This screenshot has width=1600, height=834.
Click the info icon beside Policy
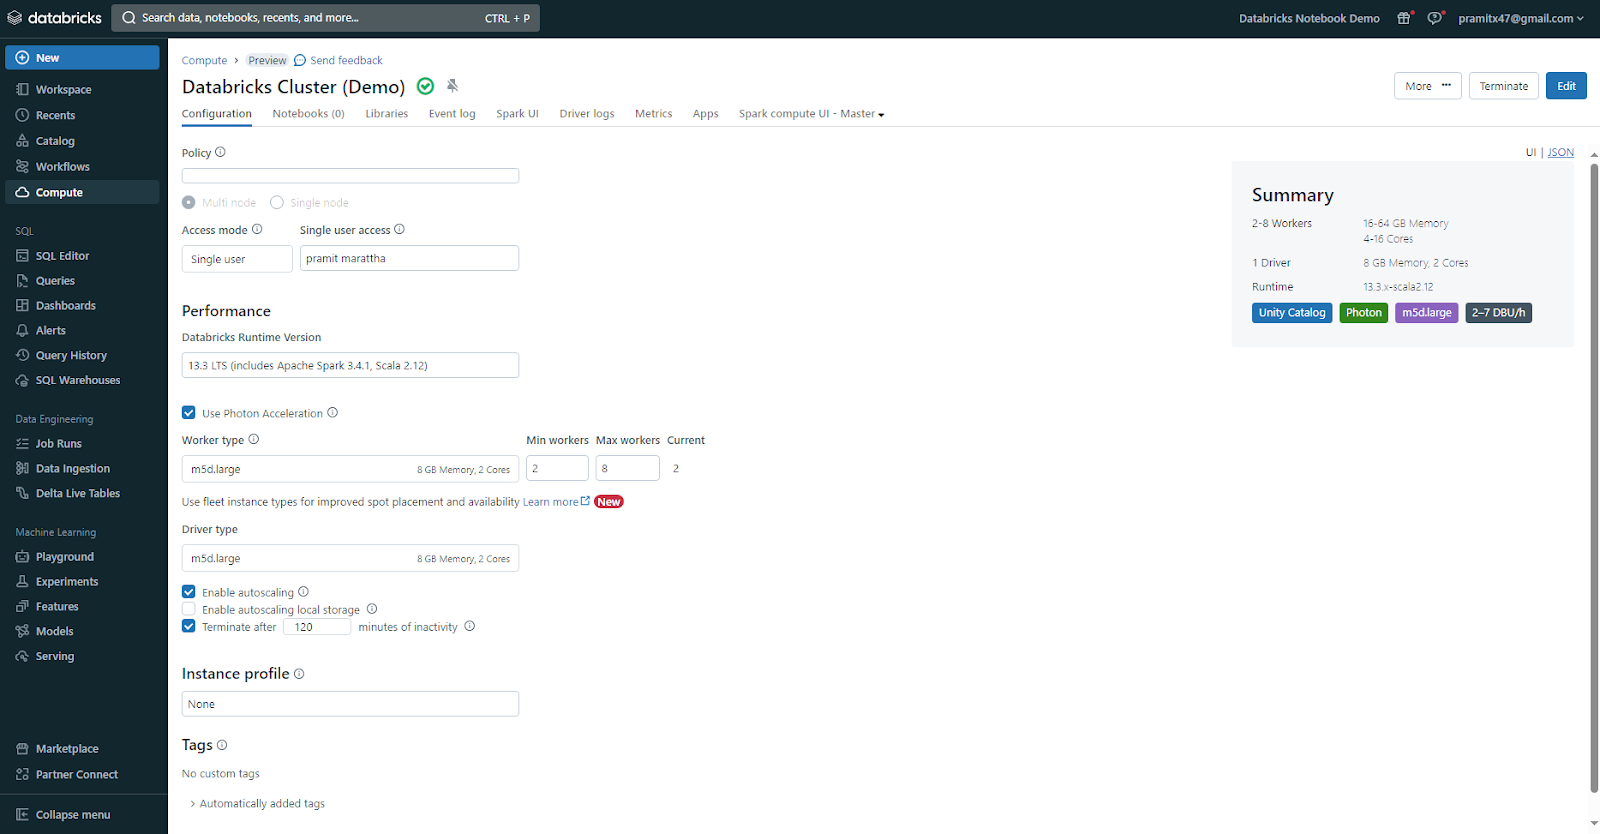[x=220, y=153]
